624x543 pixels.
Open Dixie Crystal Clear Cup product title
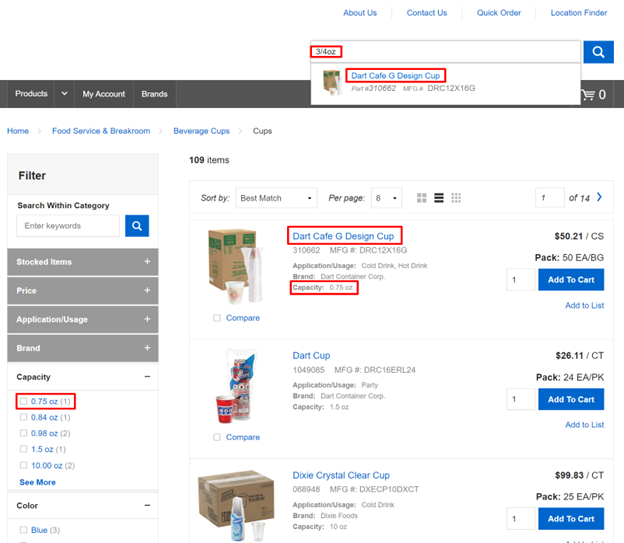click(341, 475)
